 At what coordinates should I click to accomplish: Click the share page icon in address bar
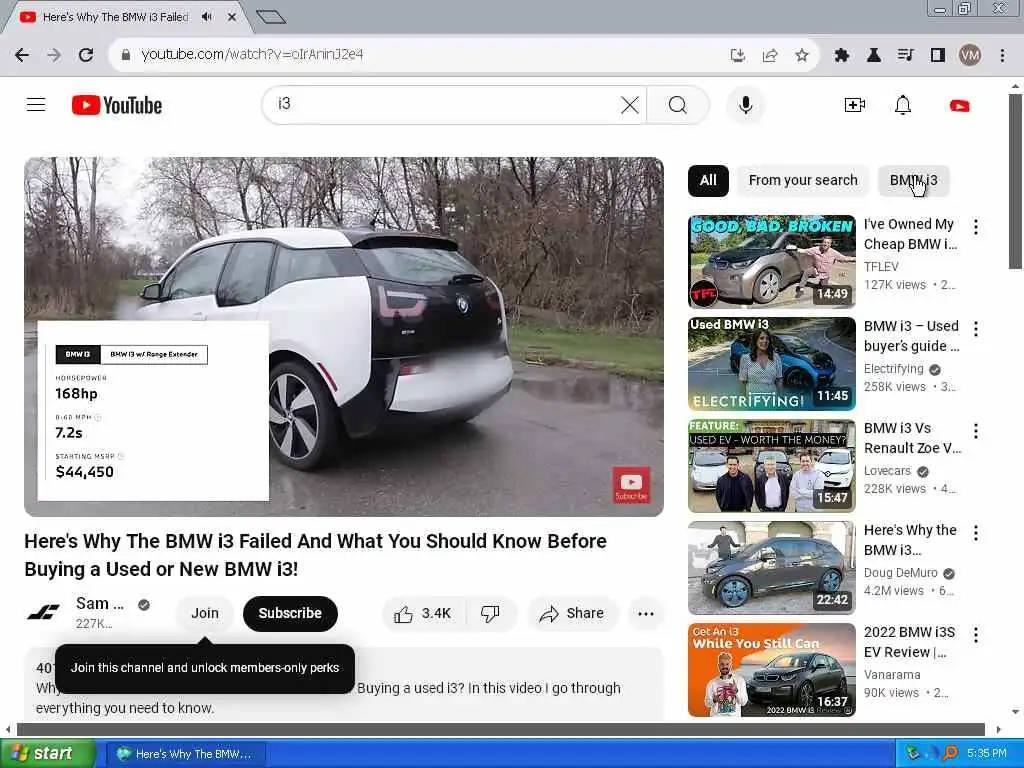(x=770, y=56)
